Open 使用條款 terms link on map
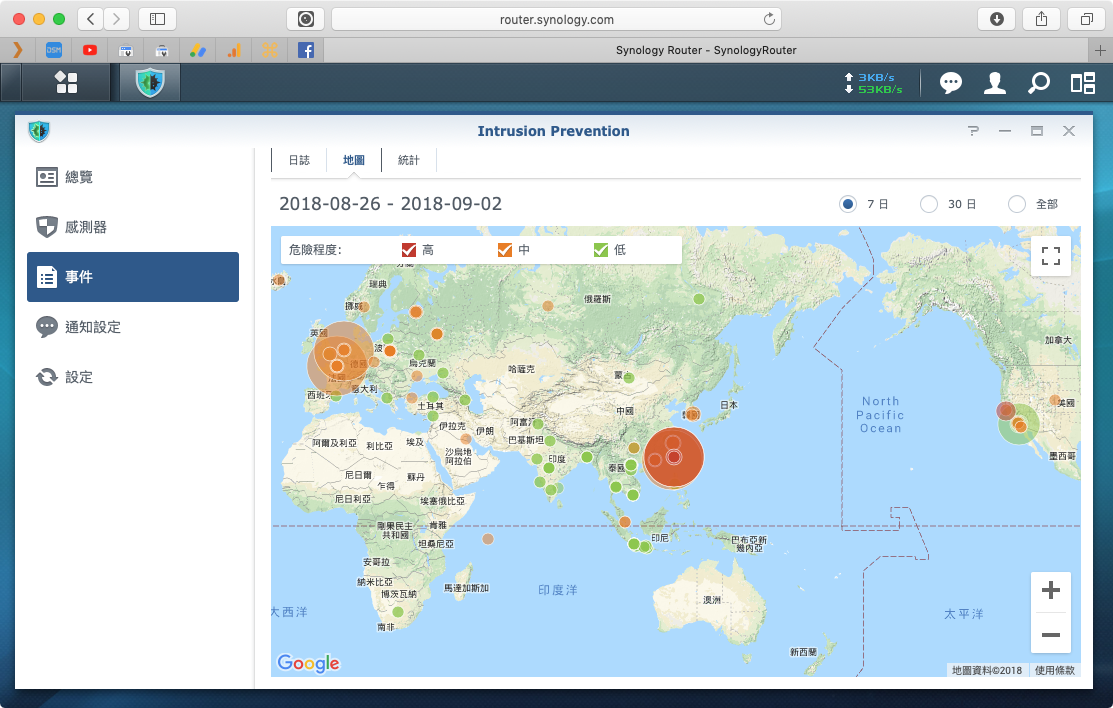 (1054, 670)
